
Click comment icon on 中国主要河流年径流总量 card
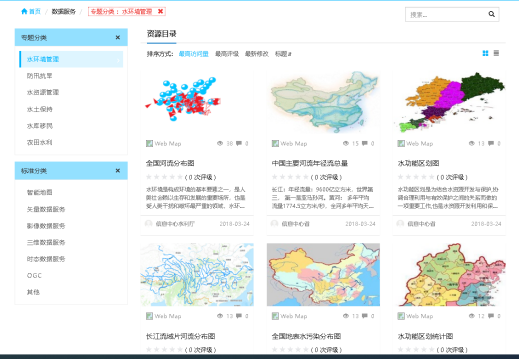(x=365, y=143)
